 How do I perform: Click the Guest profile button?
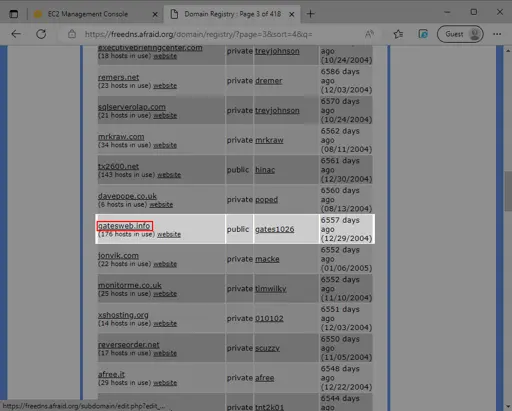460,34
